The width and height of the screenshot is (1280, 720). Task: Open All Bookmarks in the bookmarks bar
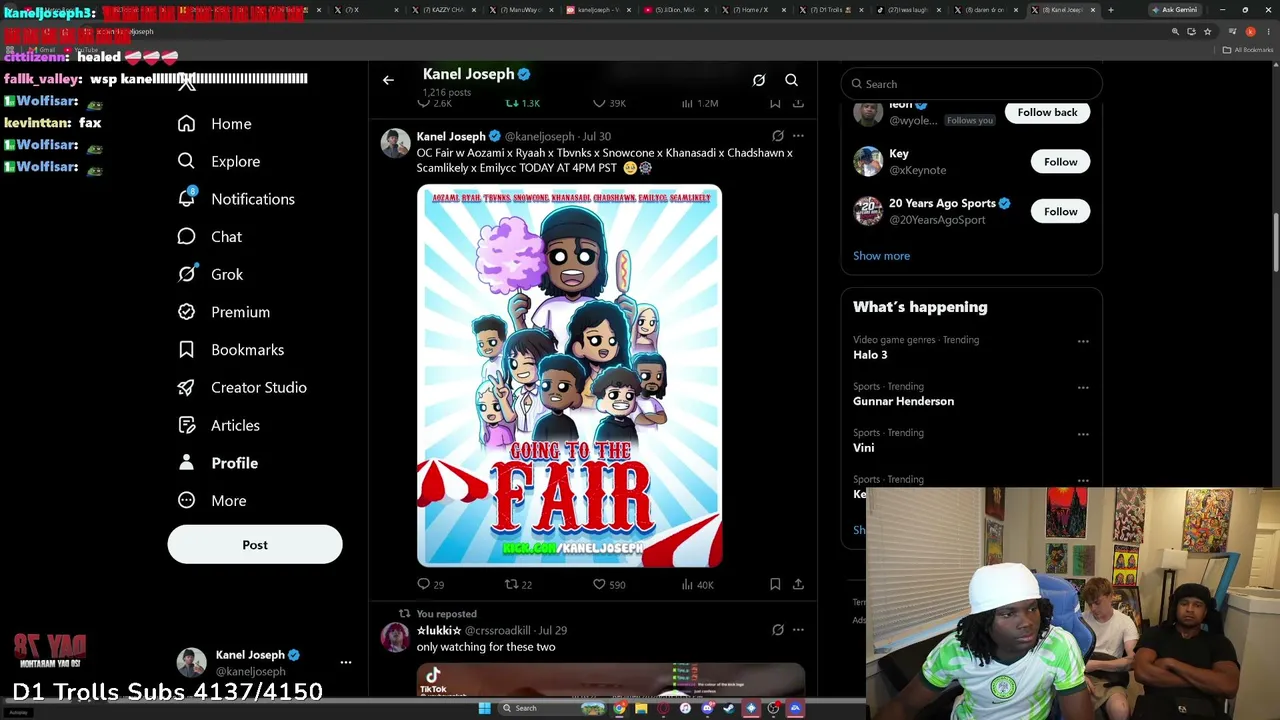[x=1249, y=50]
